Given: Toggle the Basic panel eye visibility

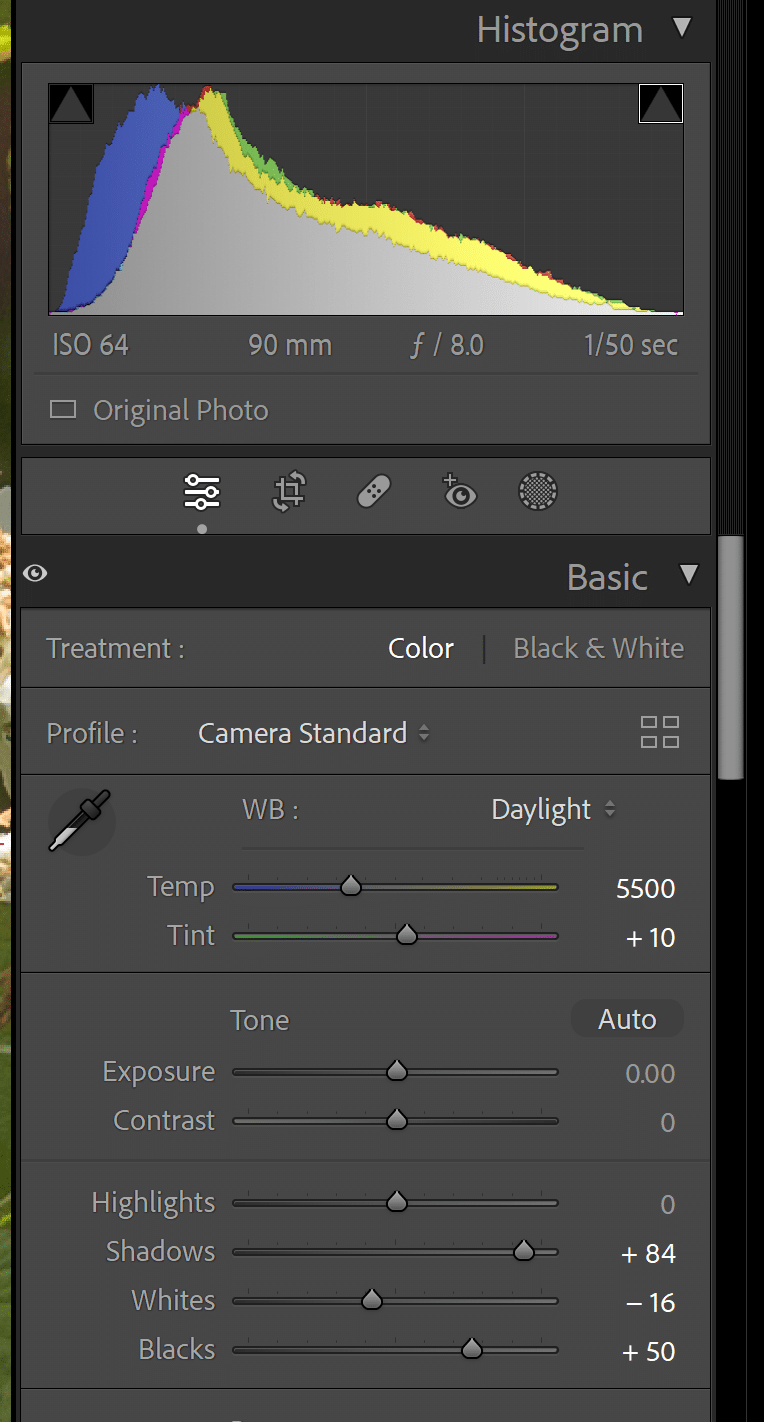Looking at the screenshot, I should (x=35, y=573).
